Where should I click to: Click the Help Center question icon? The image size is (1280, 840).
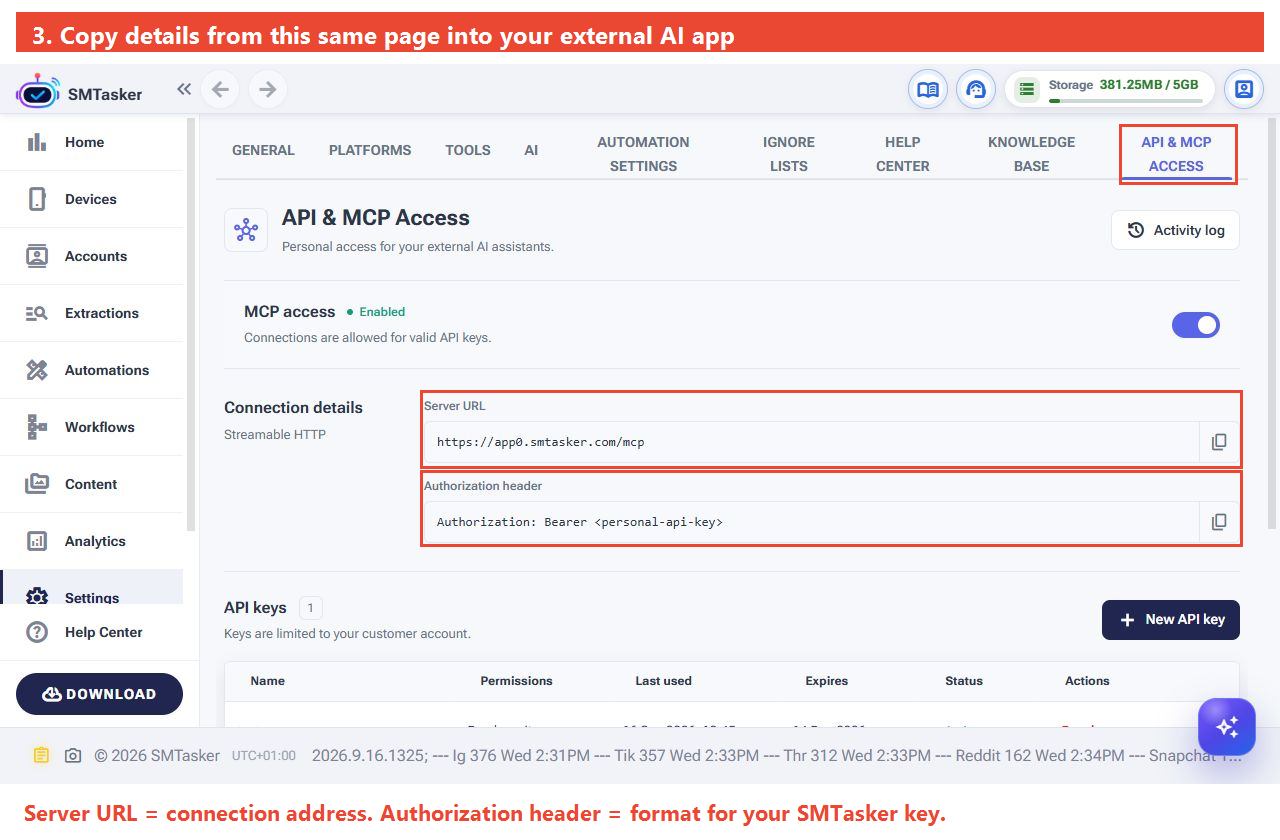[37, 632]
